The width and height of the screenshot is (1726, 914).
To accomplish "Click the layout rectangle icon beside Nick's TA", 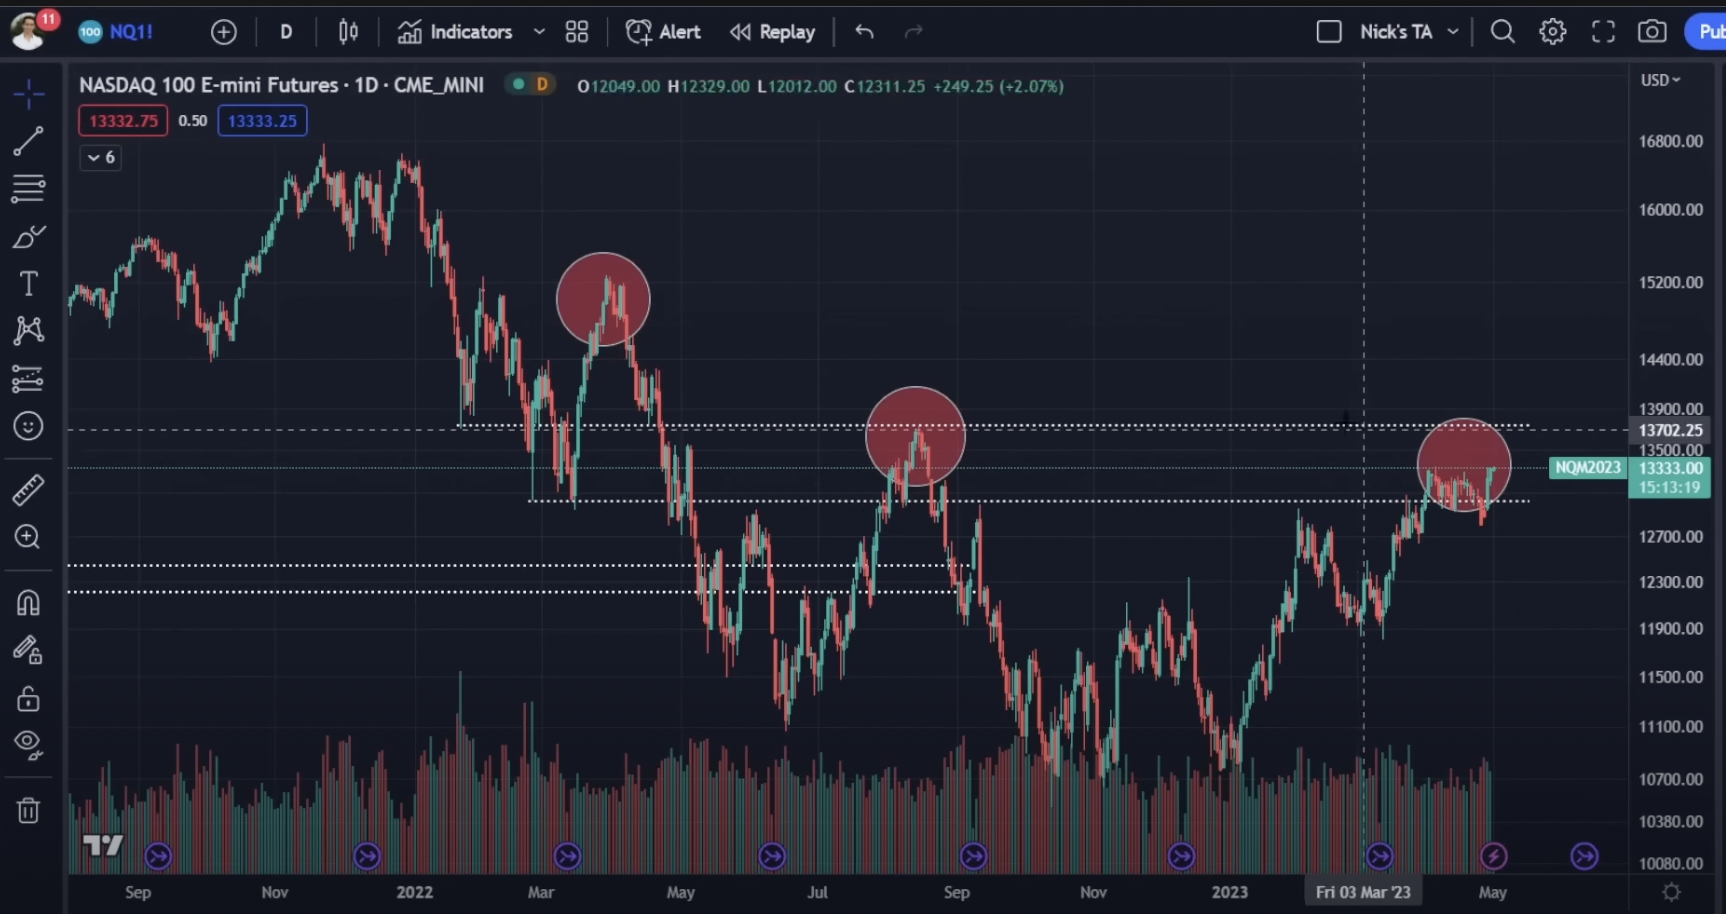I will [1329, 32].
